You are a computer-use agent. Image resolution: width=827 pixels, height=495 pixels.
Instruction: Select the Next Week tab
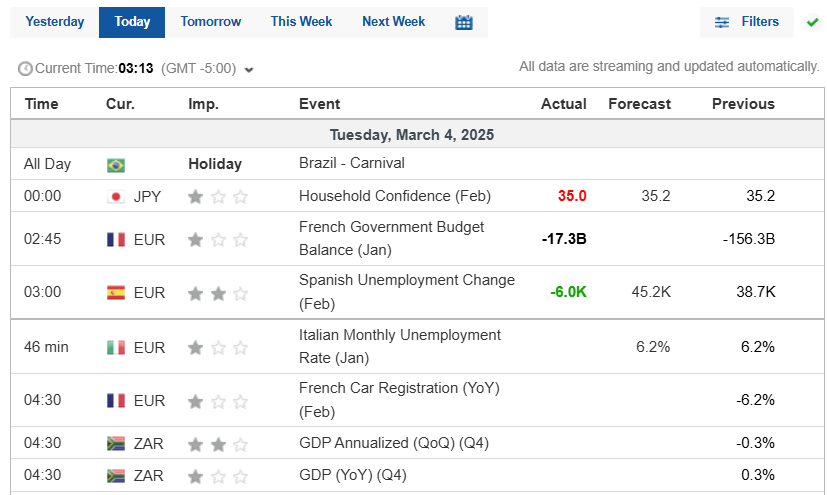[393, 22]
